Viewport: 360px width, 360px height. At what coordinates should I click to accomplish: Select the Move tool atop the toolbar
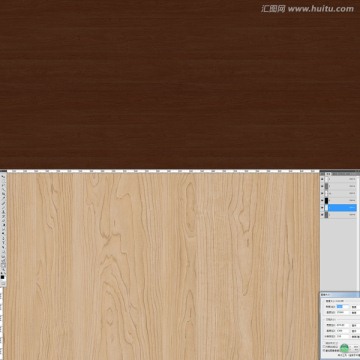click(x=3, y=177)
